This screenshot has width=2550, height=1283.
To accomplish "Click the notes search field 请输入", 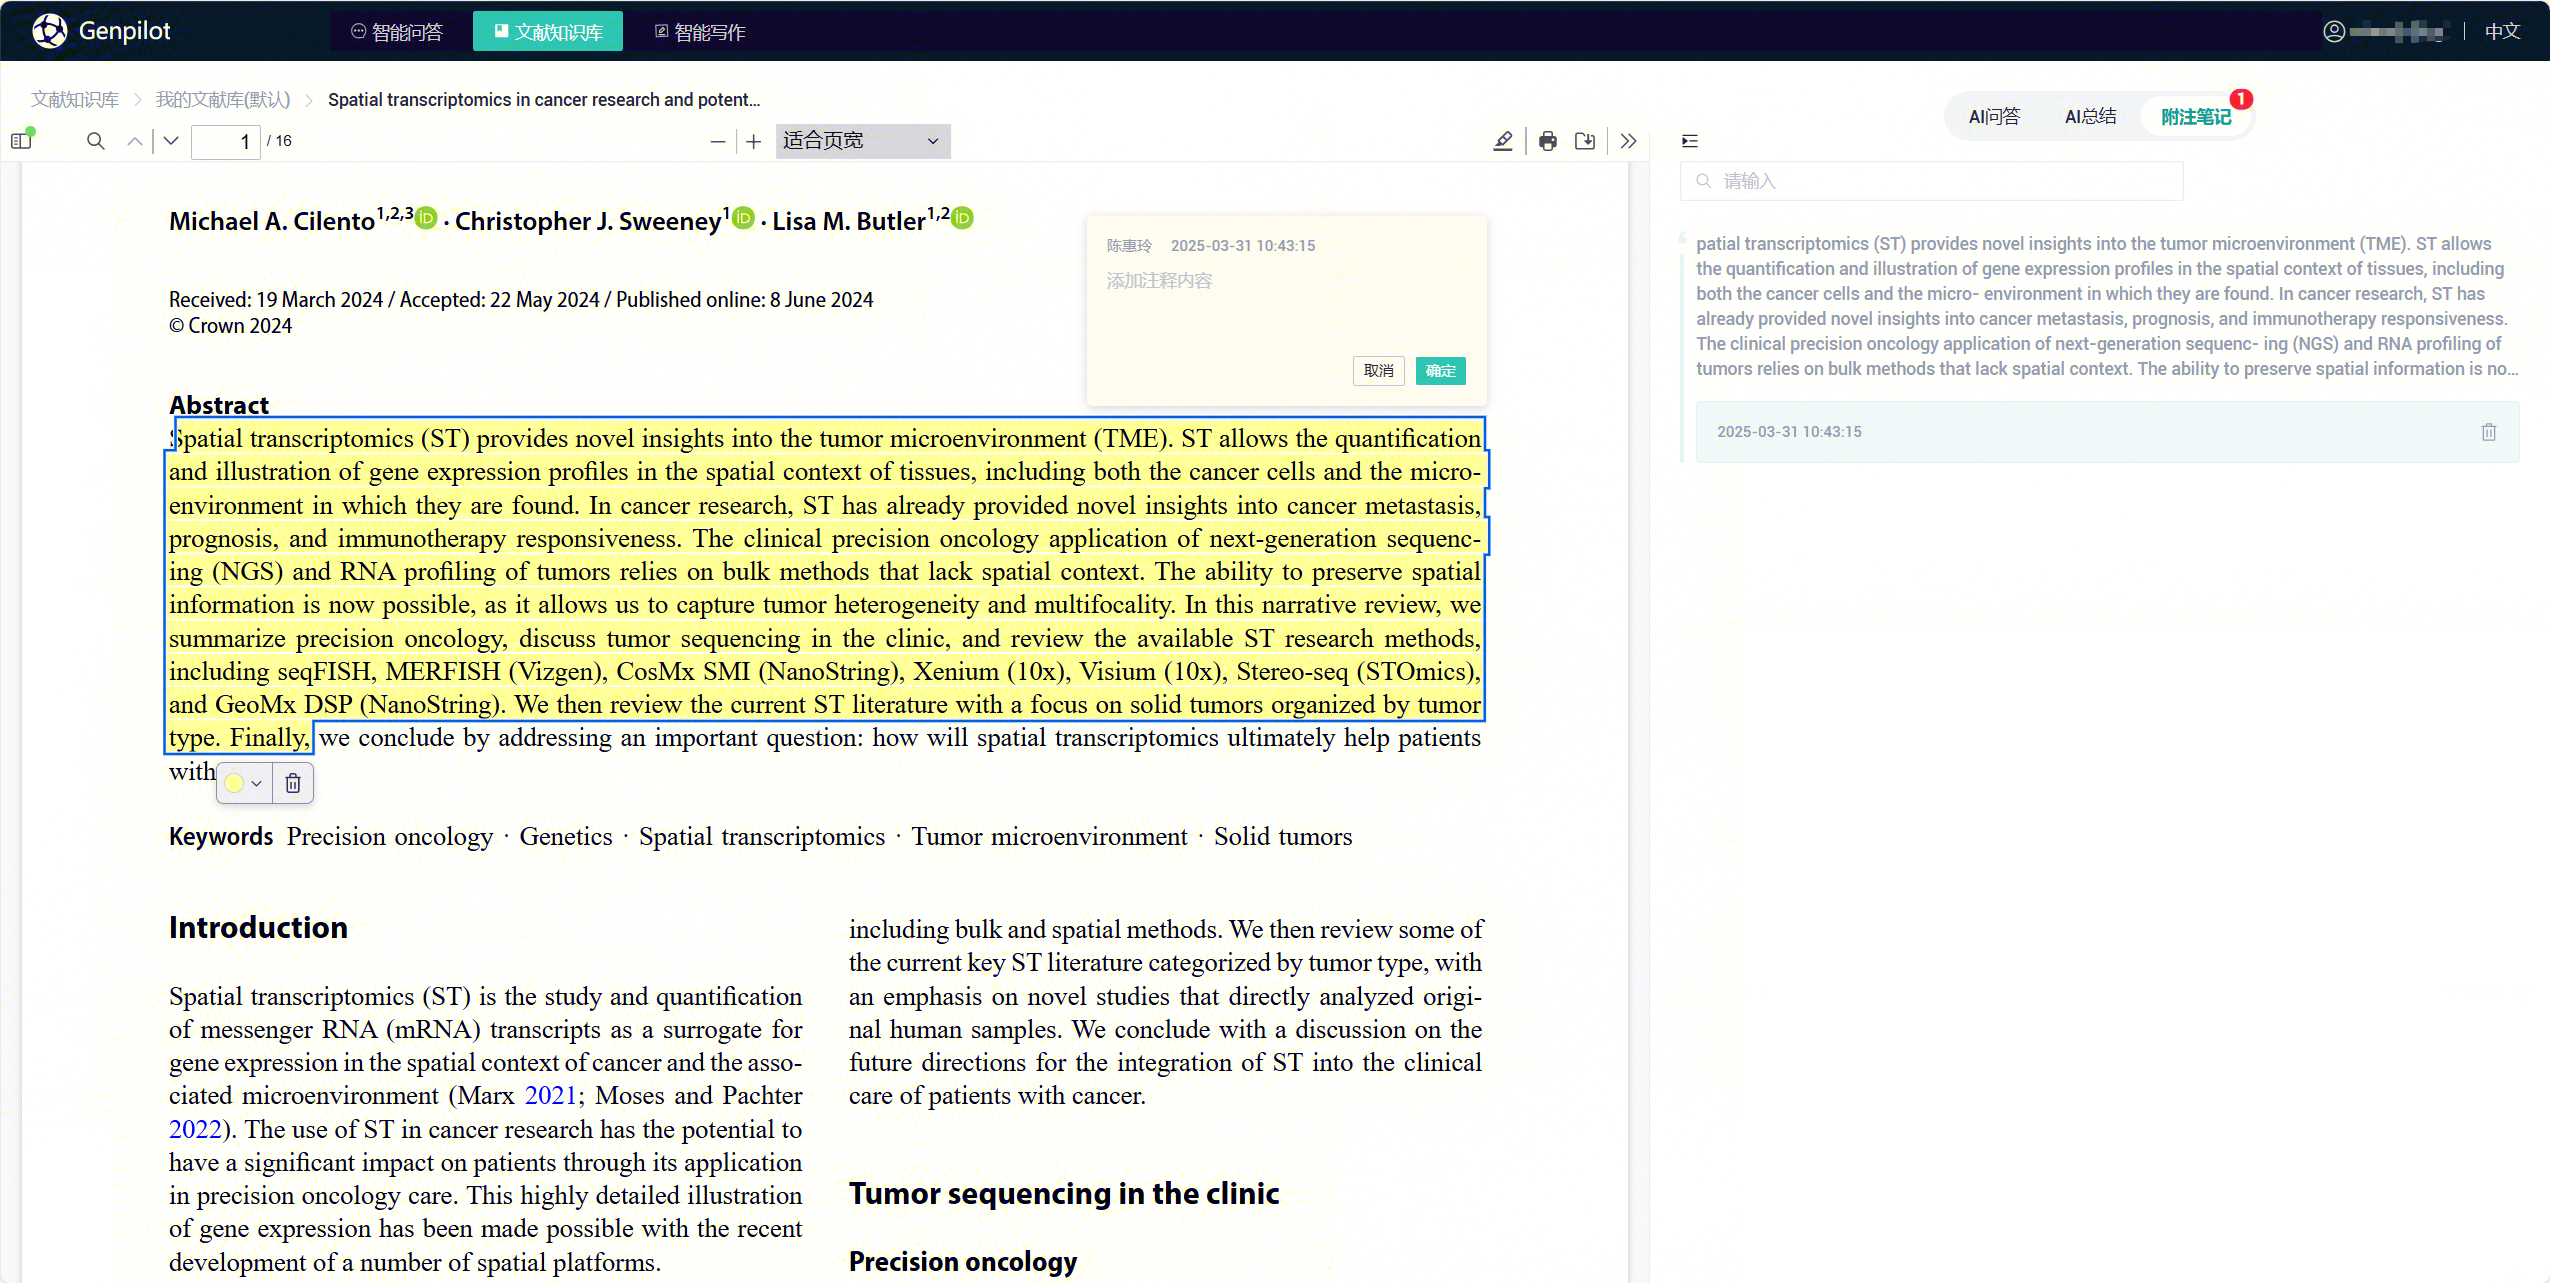I will 1931,181.
